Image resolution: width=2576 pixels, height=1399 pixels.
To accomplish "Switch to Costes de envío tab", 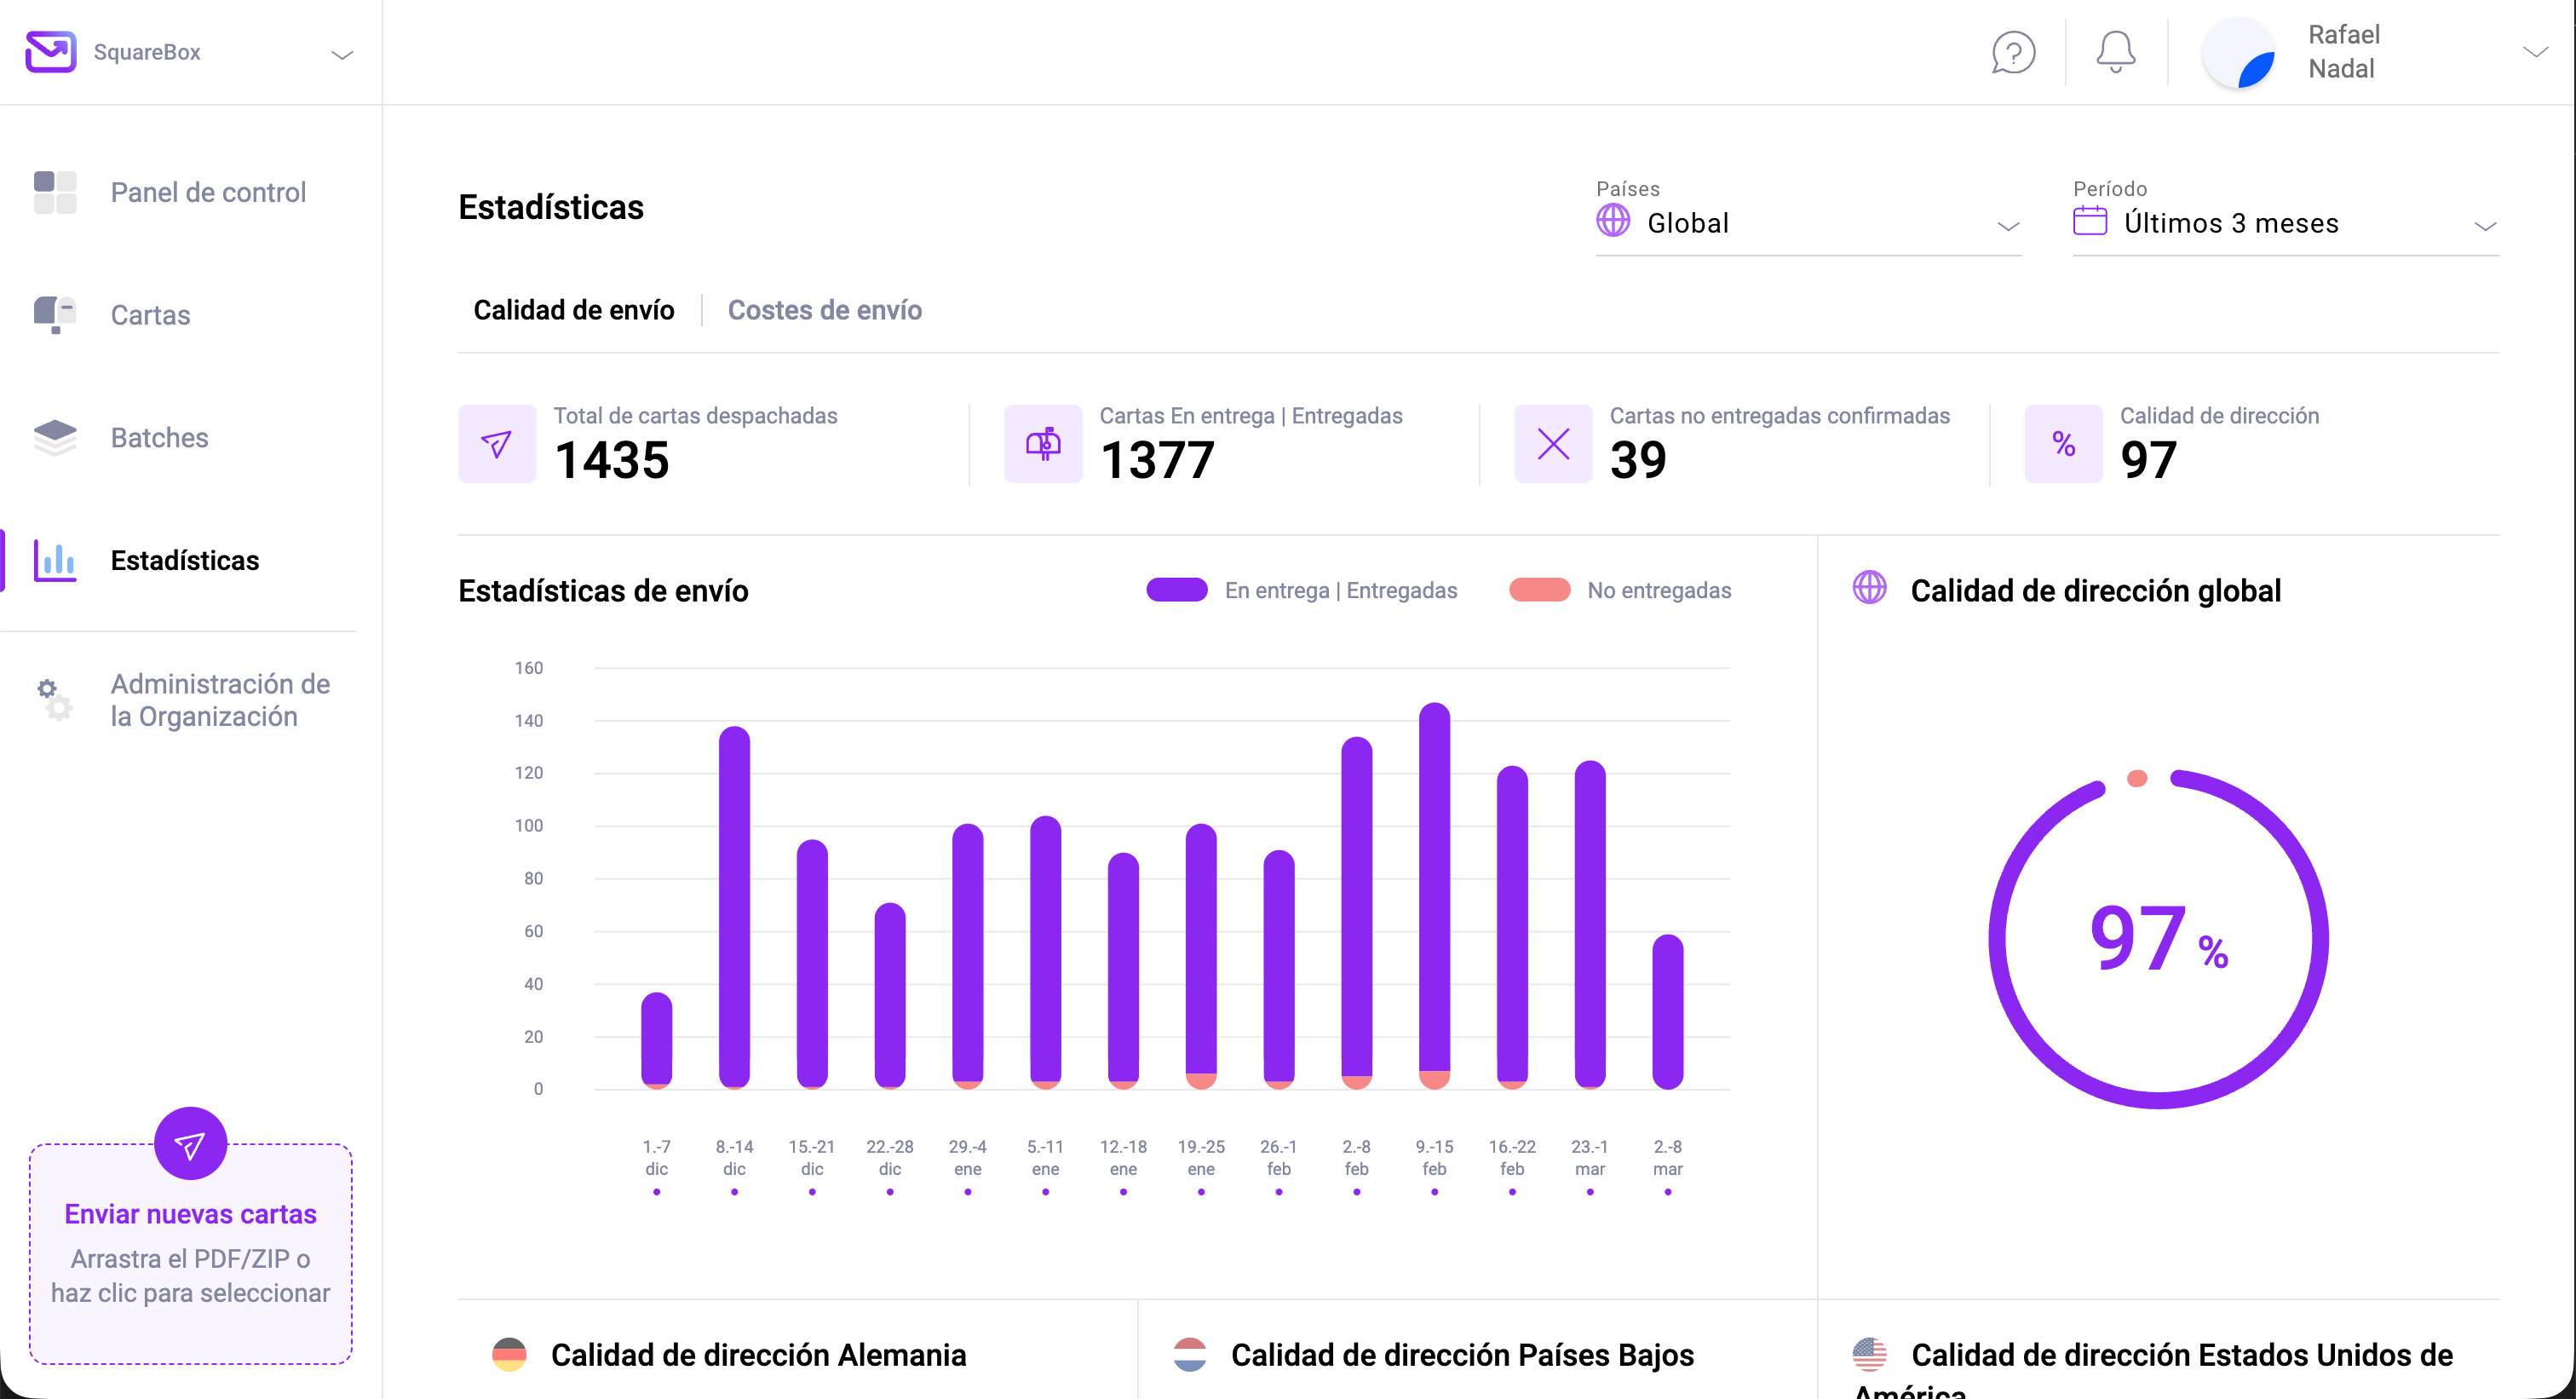I will tap(824, 310).
